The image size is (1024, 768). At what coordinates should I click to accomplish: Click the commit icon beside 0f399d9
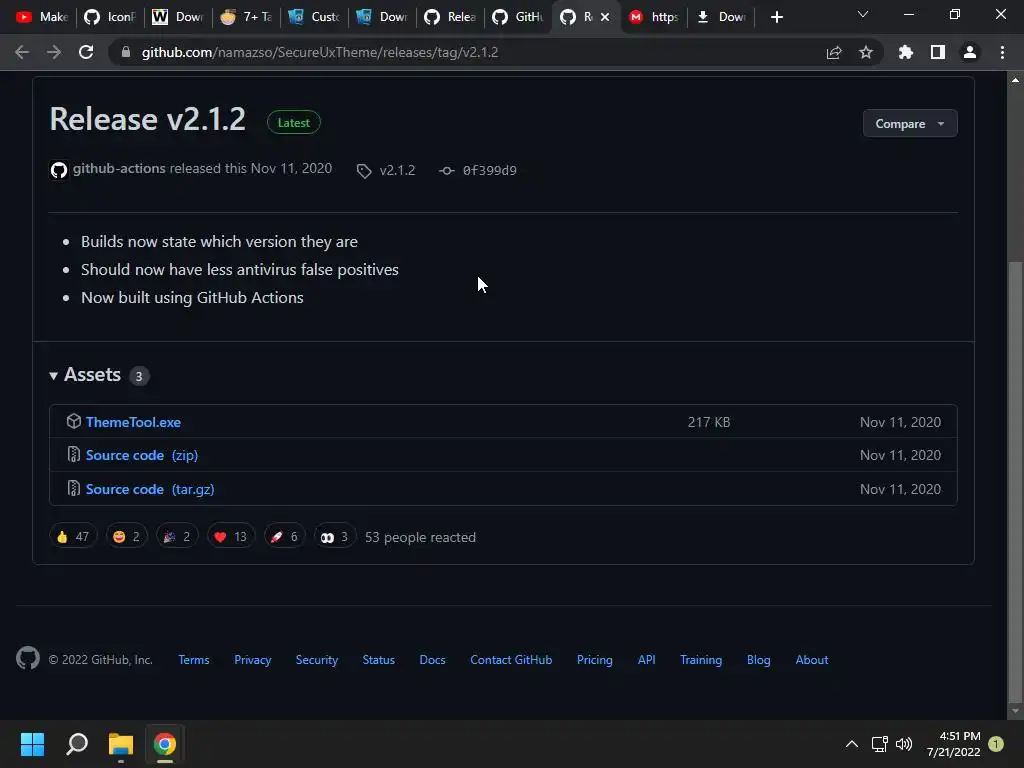click(447, 170)
